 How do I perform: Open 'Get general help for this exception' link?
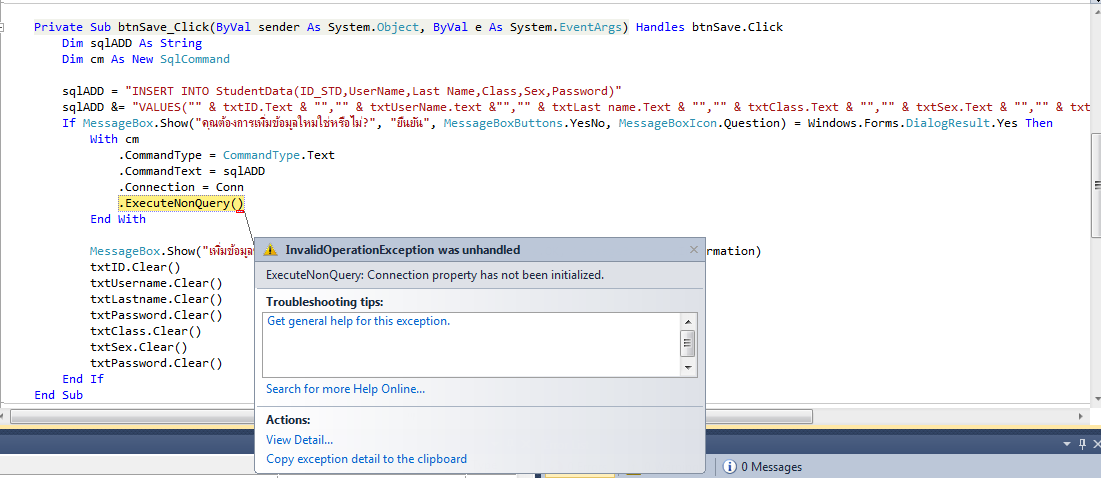coord(358,321)
